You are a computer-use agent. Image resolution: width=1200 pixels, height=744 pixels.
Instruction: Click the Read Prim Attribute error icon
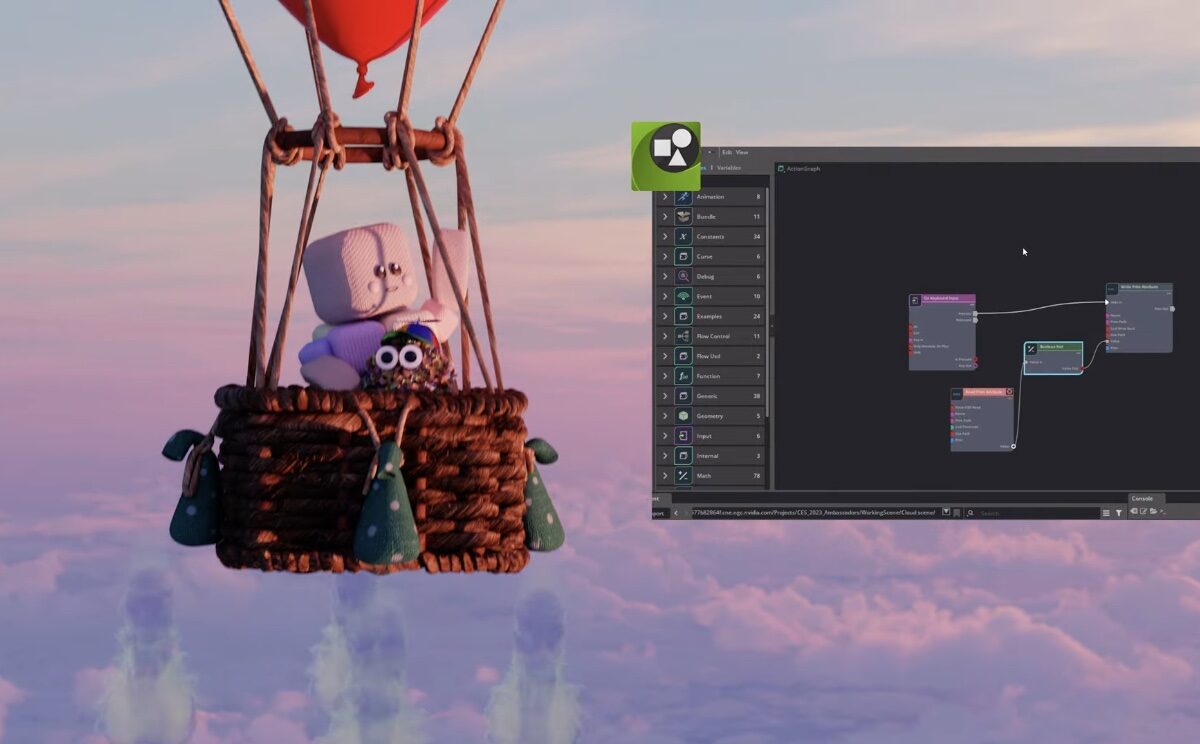1009,392
